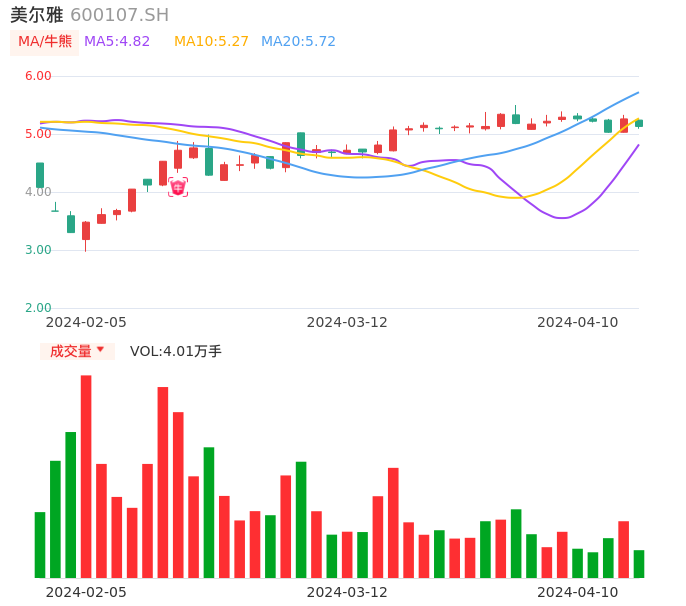Open the 成交量 indicator dropdown

(77, 351)
